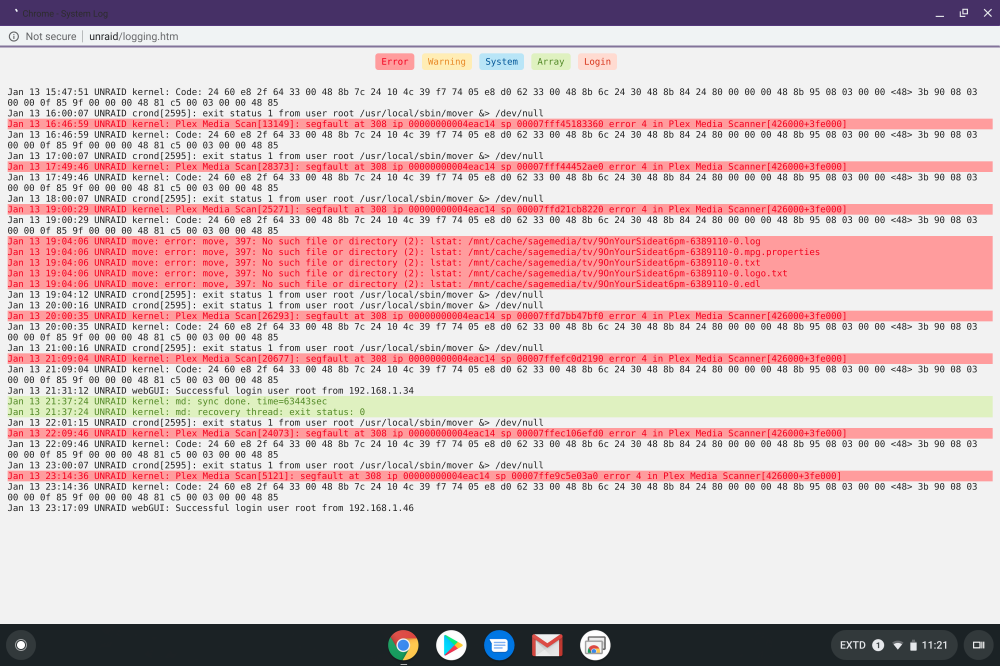Viewport: 1000px width, 666px height.
Task: Open the 11:21 clock status tray
Action: [x=934, y=646]
